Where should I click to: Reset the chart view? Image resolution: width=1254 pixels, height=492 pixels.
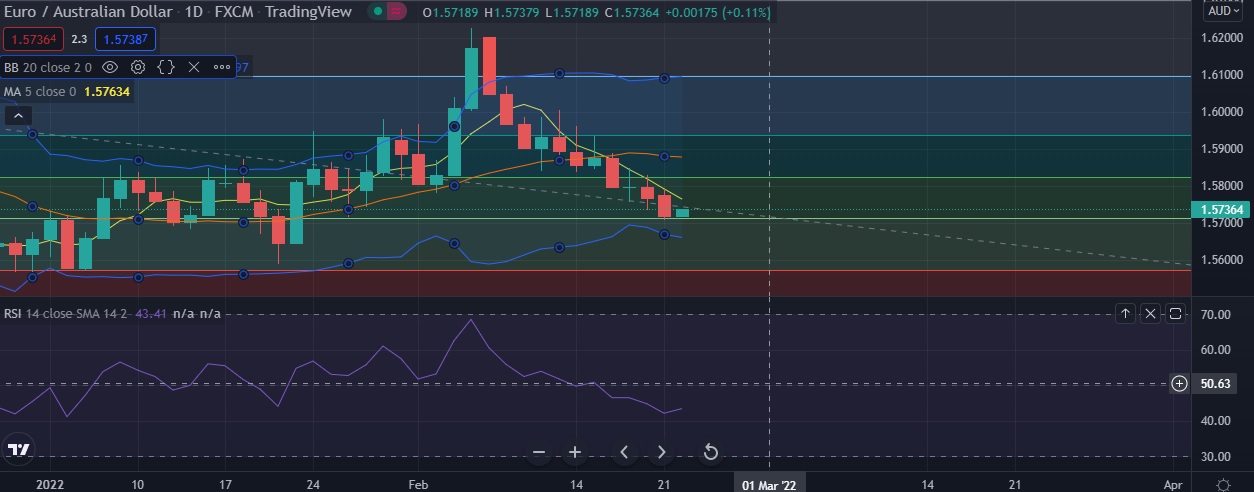pyautogui.click(x=710, y=452)
